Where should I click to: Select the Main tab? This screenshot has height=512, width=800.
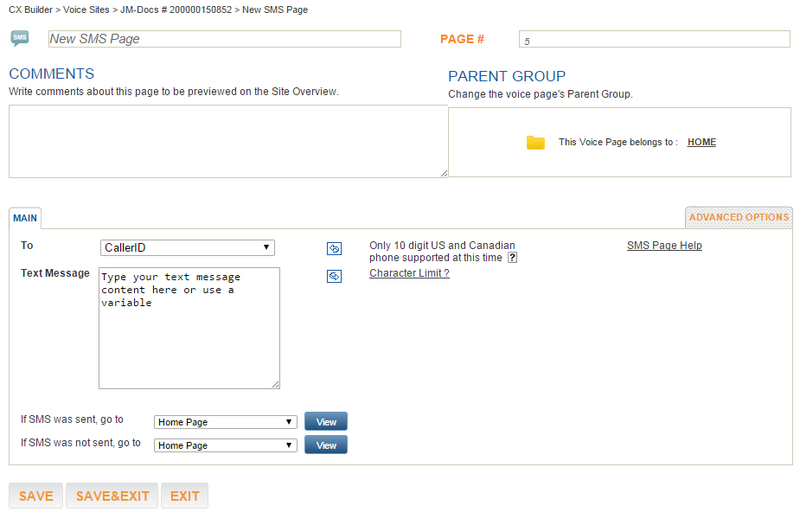25,218
